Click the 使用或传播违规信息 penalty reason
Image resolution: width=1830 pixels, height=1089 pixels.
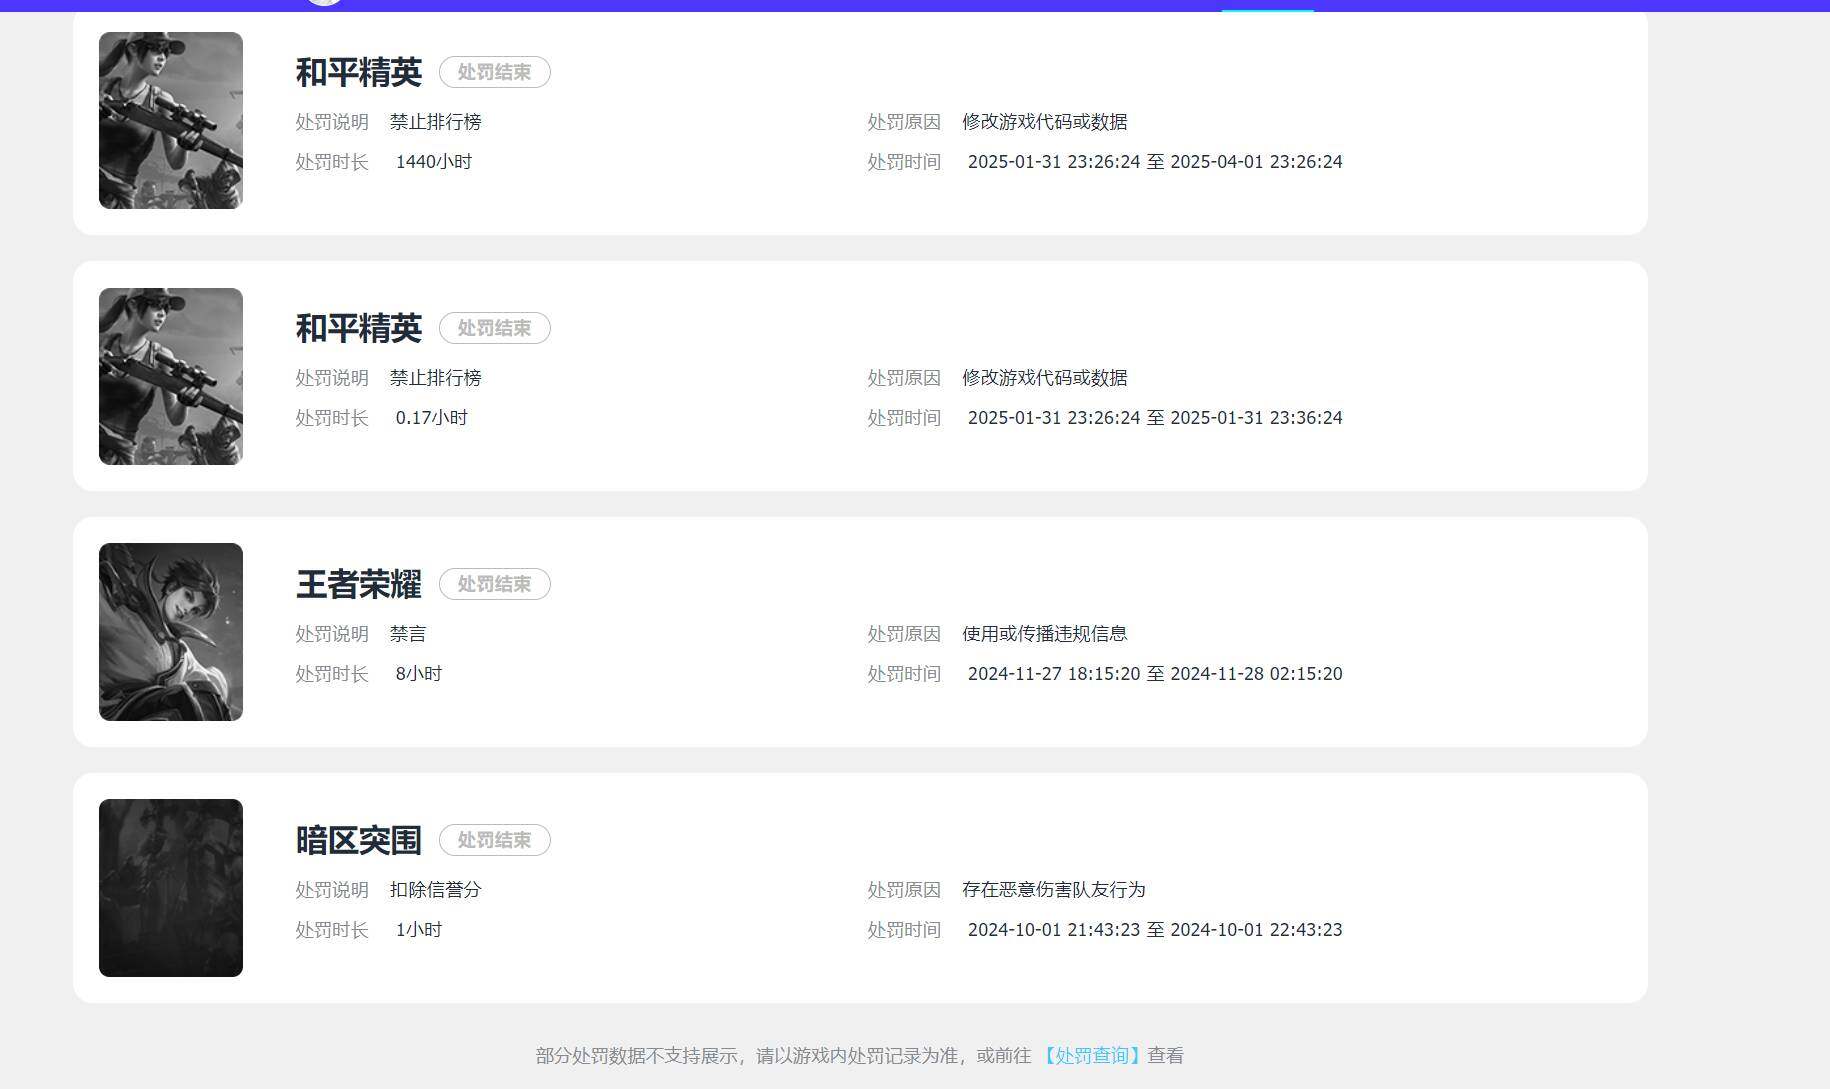click(x=1045, y=634)
